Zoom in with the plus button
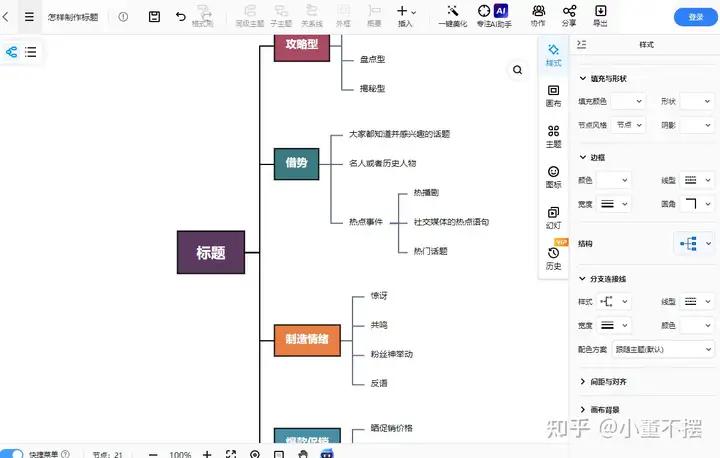720x458 pixels. pos(207,454)
